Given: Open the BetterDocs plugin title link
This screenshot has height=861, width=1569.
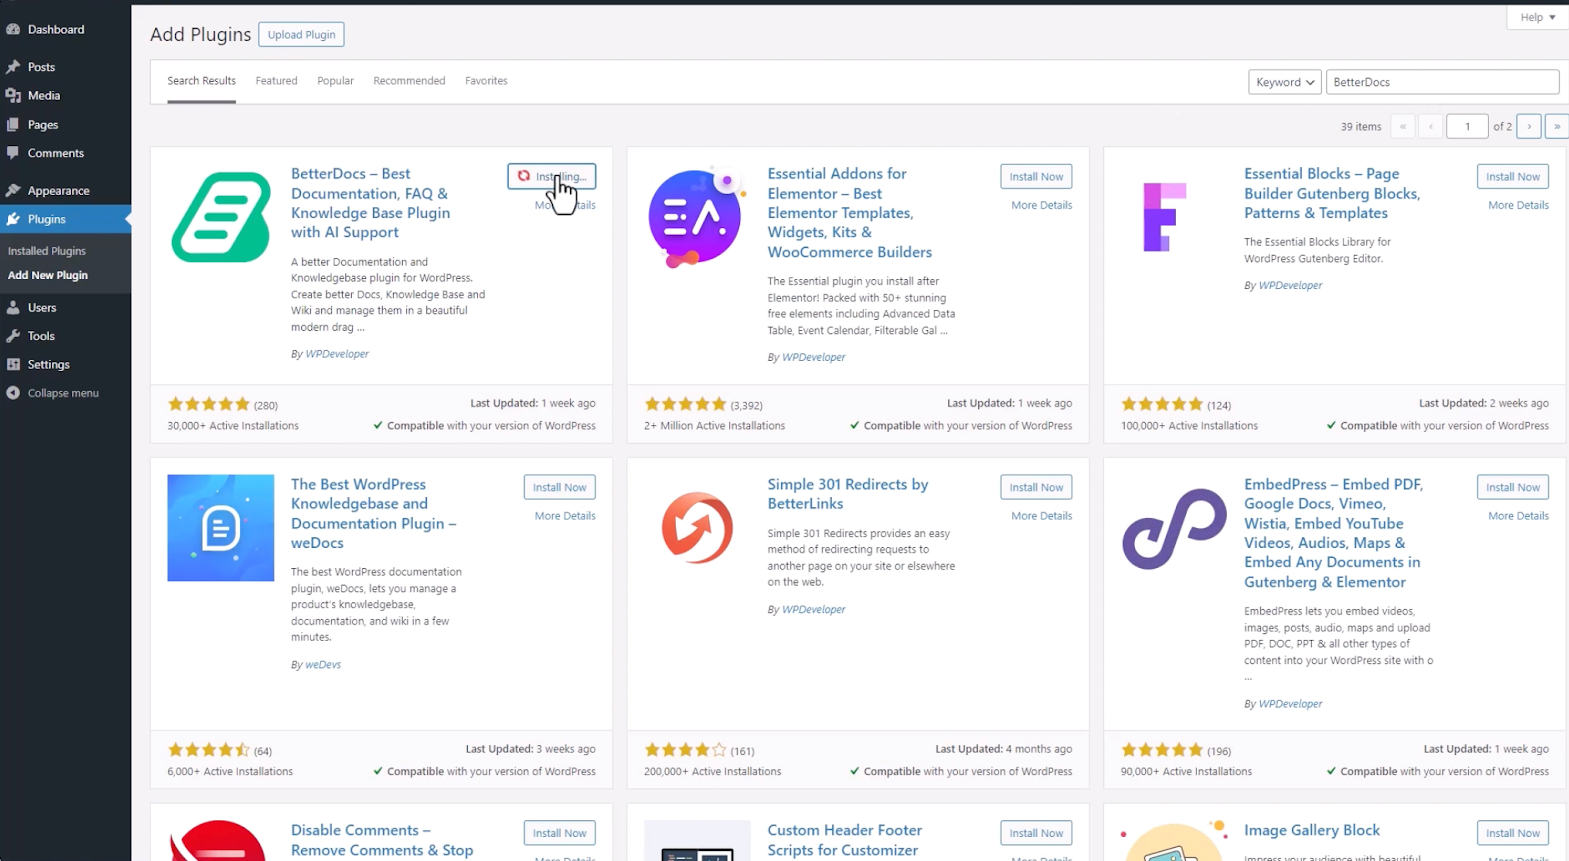Looking at the screenshot, I should [371, 203].
